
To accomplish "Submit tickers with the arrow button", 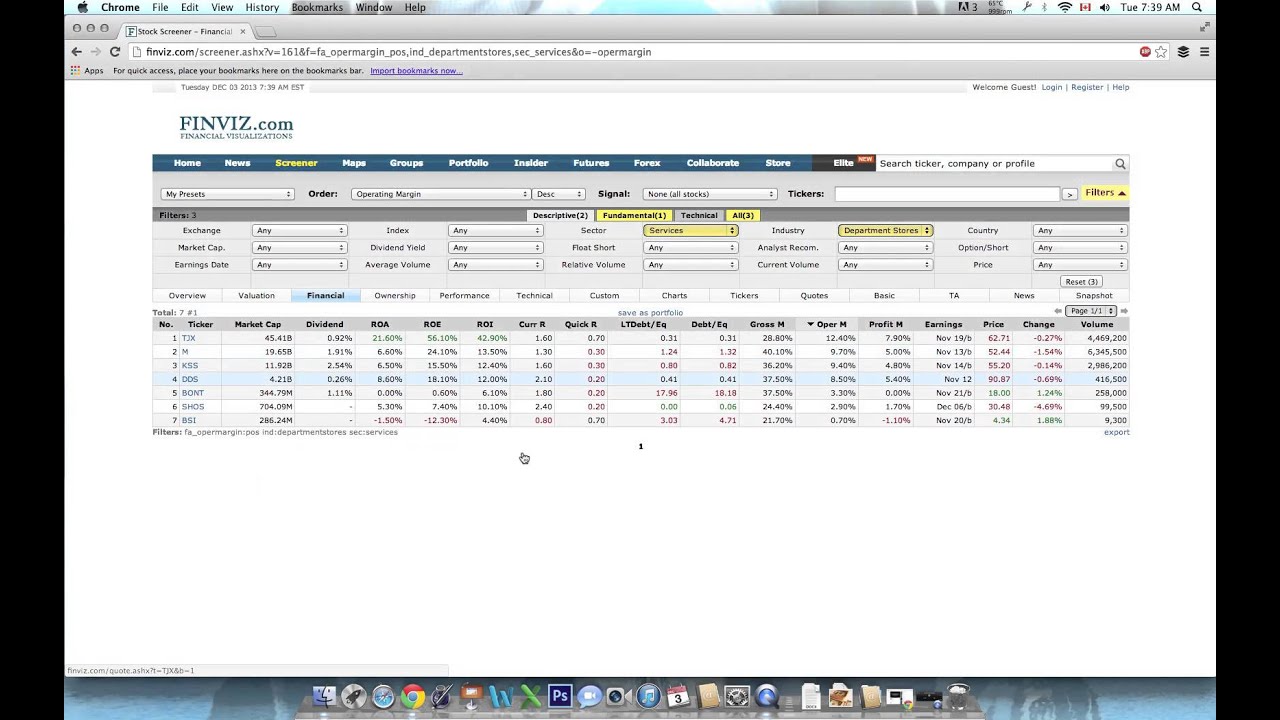I will pos(1069,194).
